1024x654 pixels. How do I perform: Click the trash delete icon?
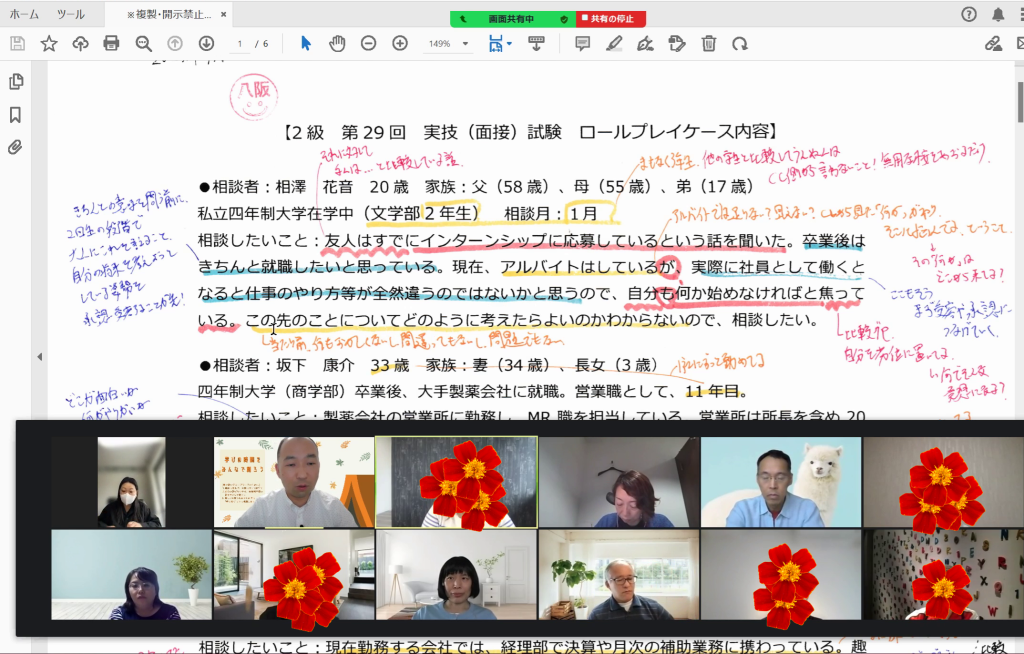click(708, 43)
